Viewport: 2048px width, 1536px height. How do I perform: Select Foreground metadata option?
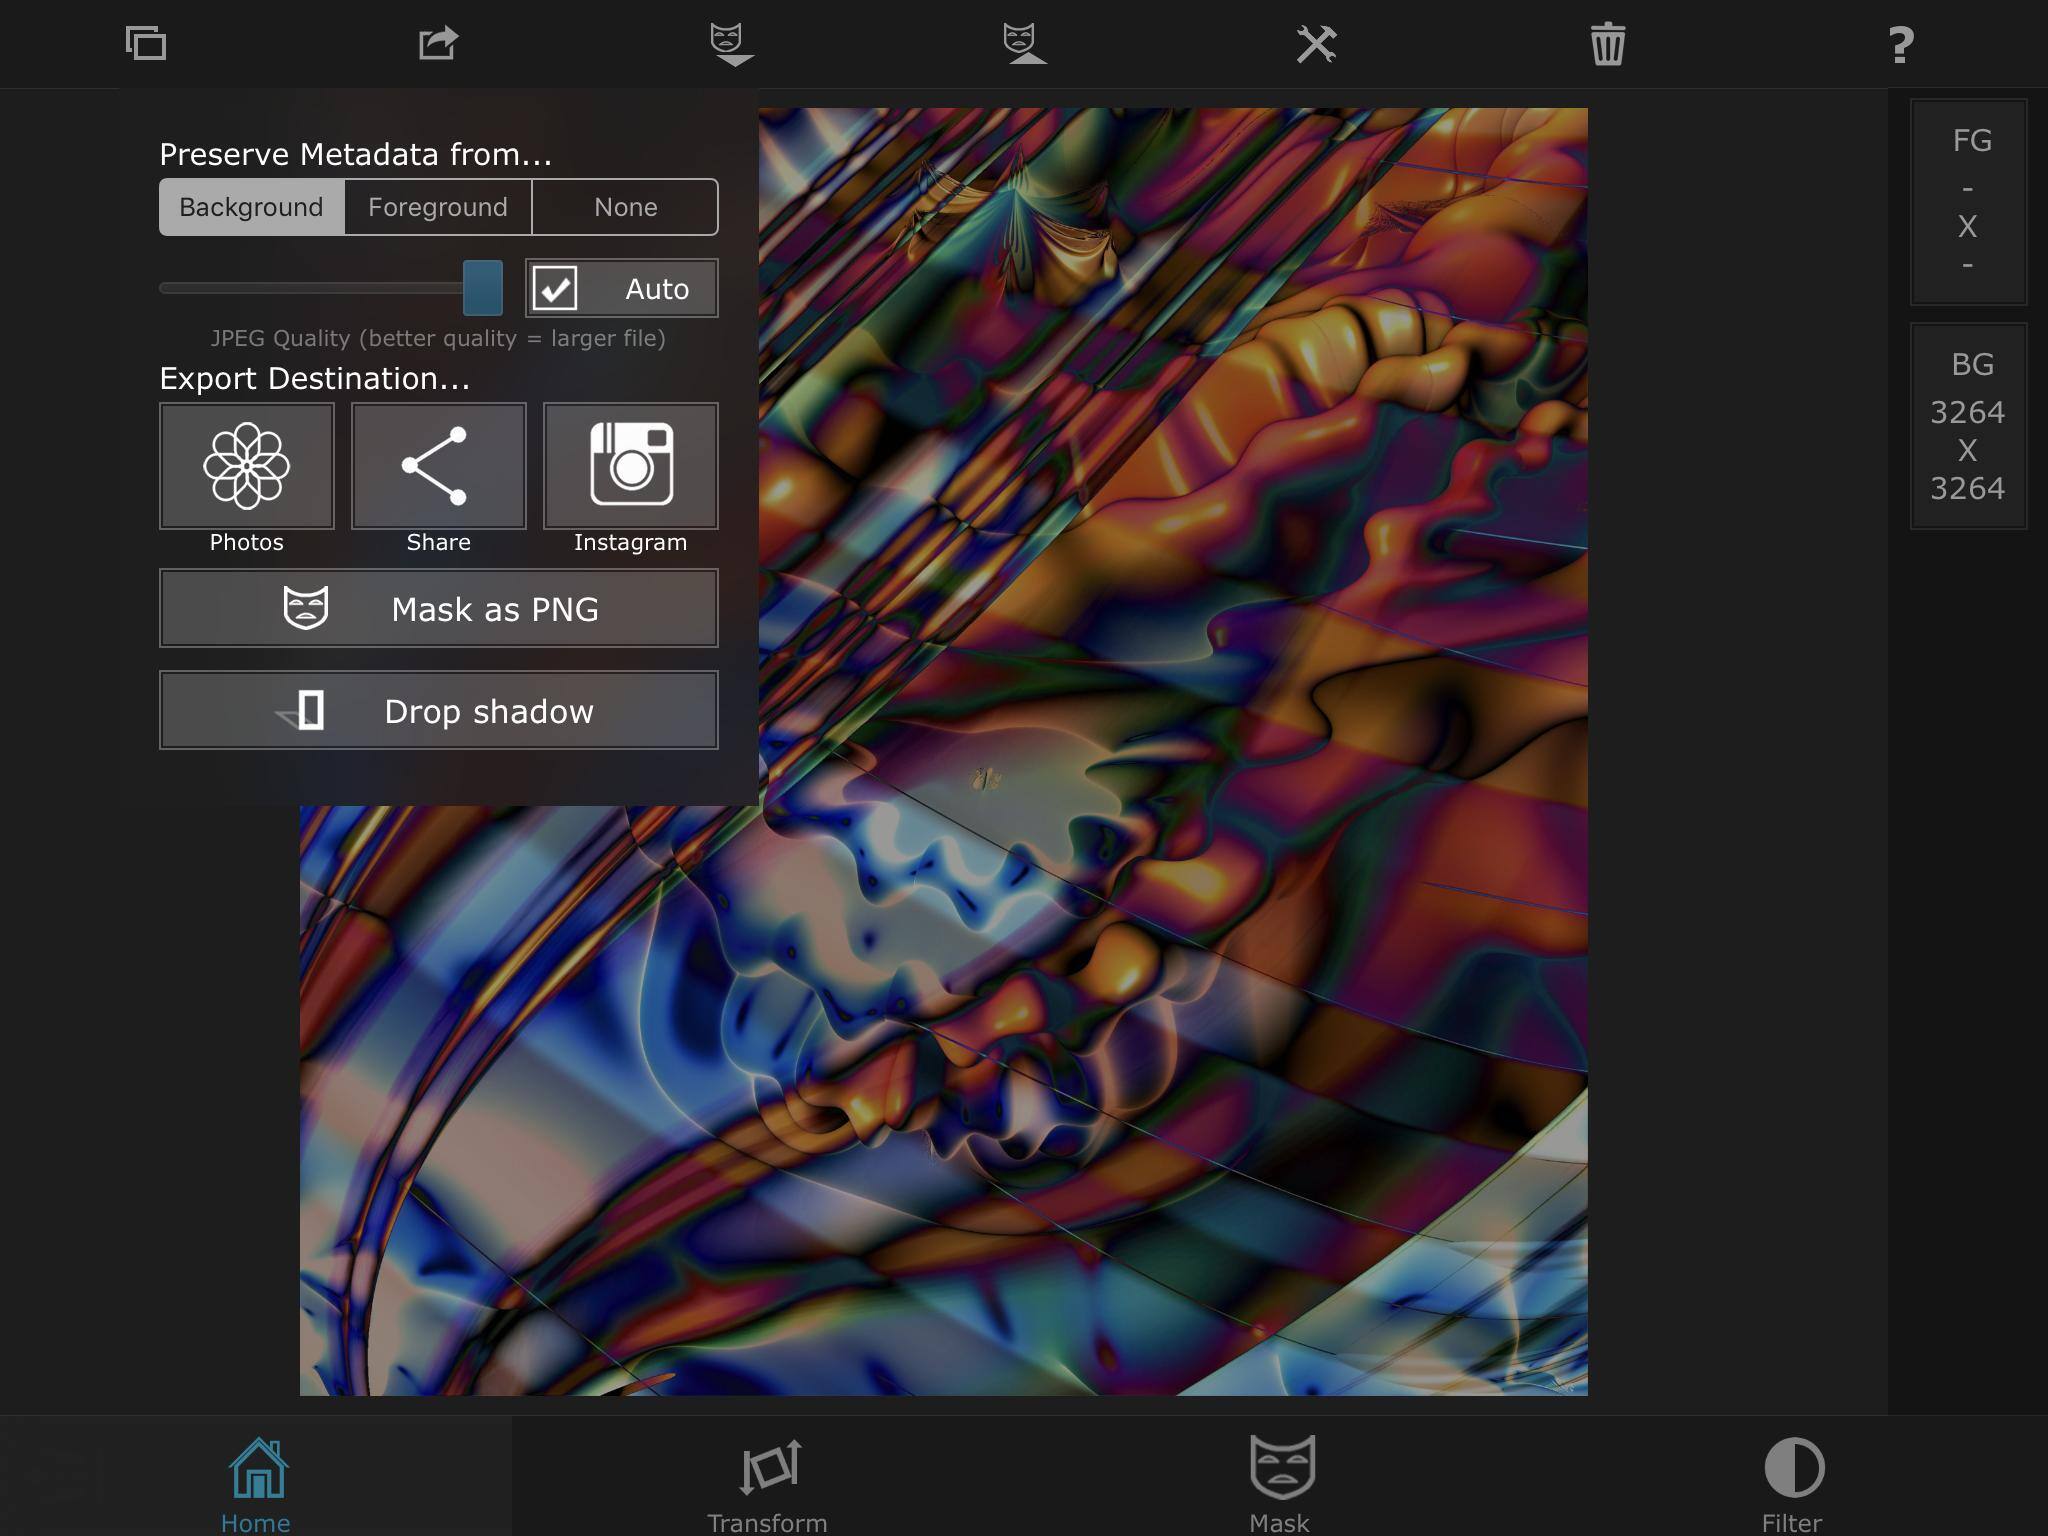[x=438, y=207]
